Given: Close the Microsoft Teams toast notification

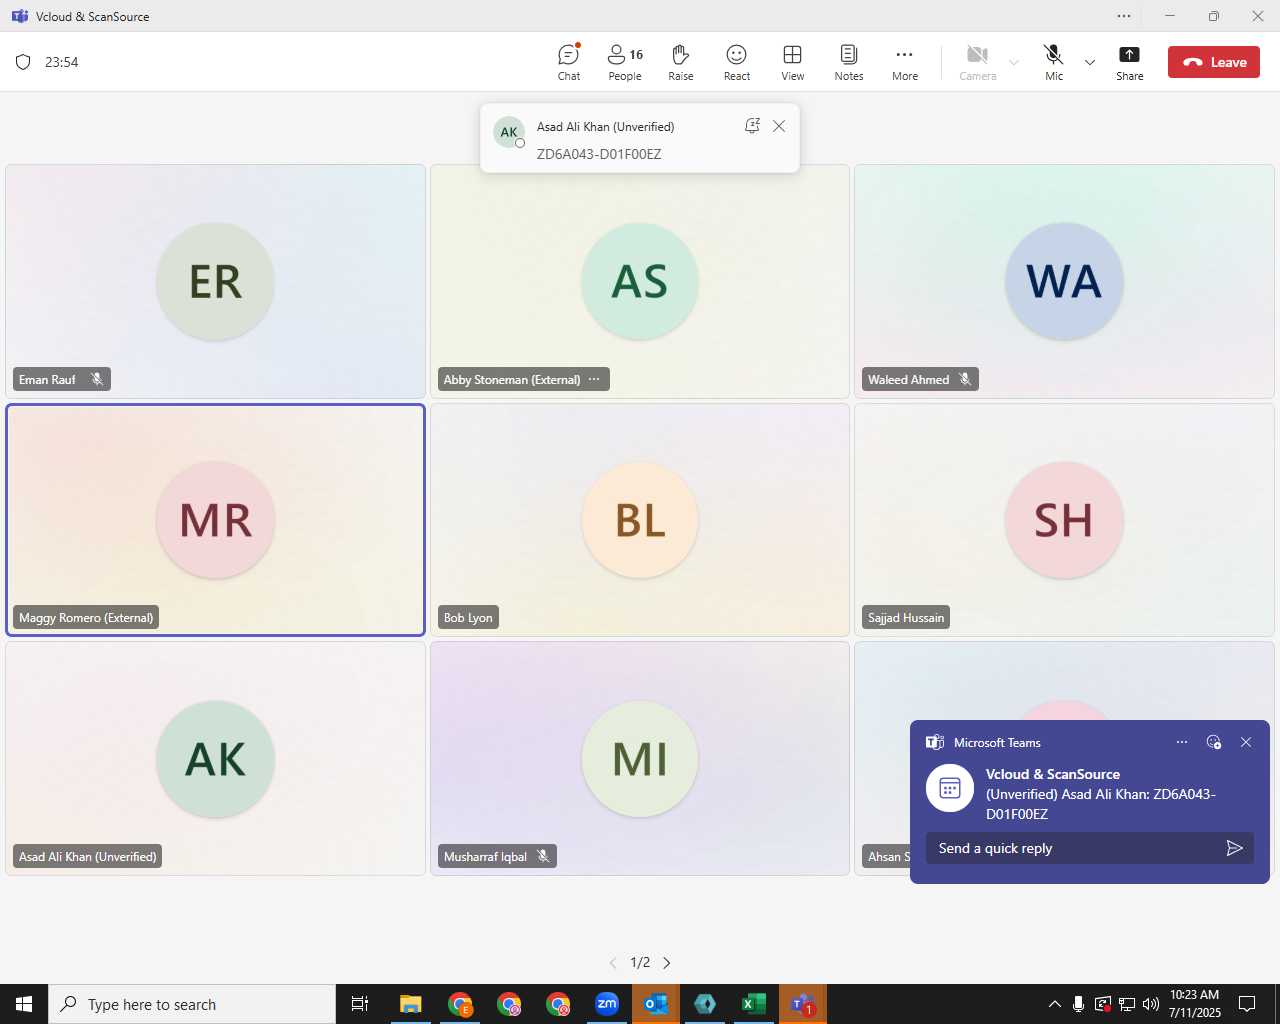Looking at the screenshot, I should [1246, 742].
